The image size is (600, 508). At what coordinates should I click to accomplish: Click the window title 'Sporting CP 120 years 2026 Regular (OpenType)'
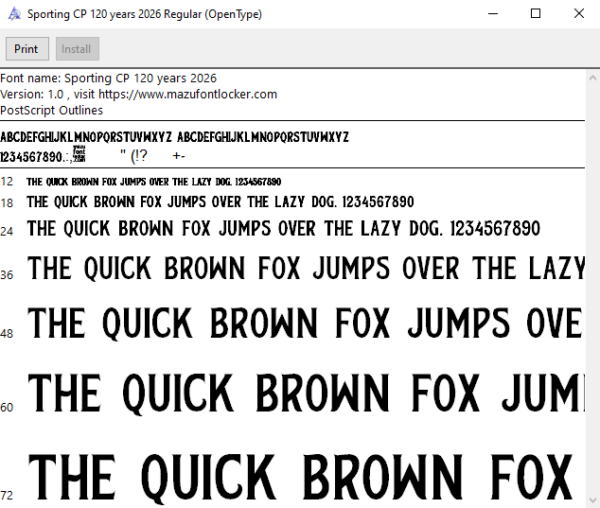pyautogui.click(x=144, y=14)
